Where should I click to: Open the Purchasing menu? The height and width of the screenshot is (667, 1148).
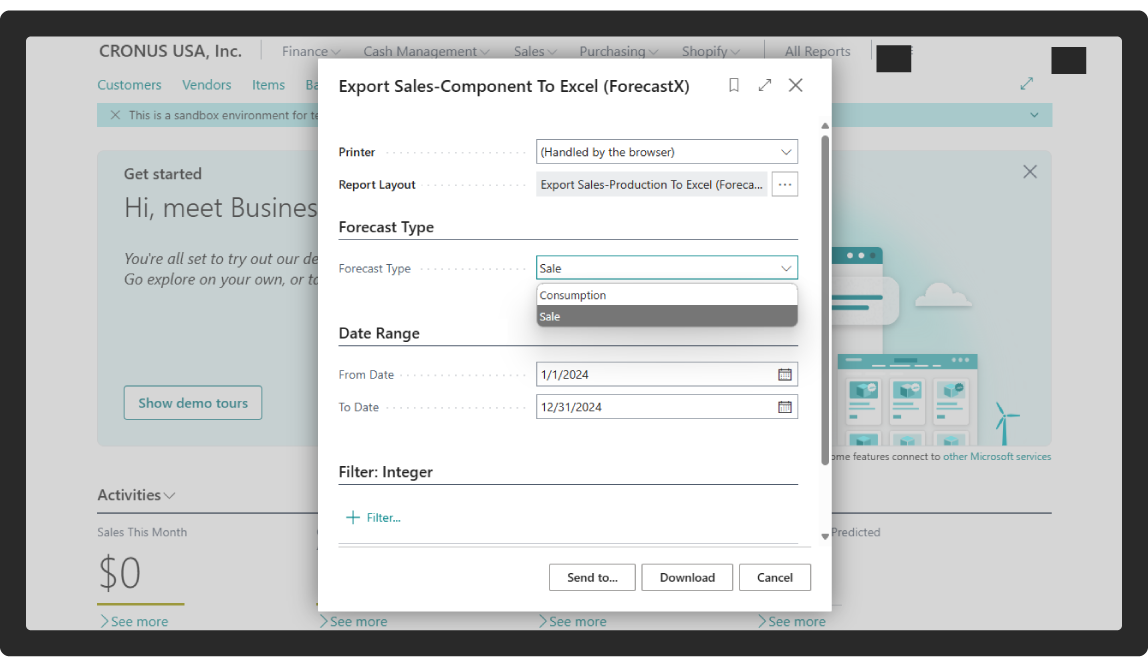click(x=619, y=51)
